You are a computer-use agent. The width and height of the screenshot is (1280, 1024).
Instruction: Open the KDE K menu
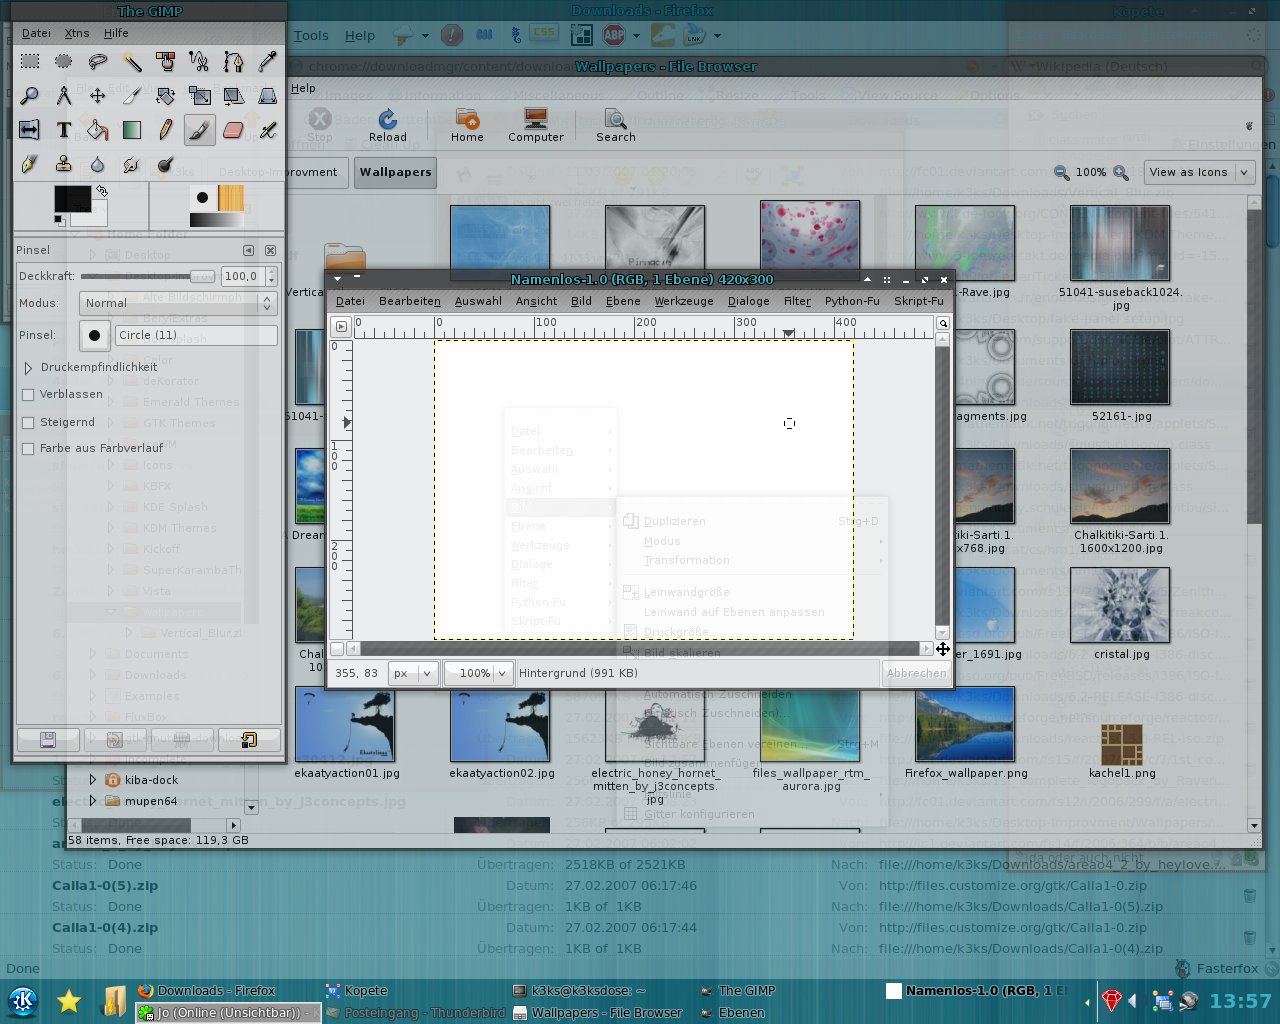tap(23, 1001)
